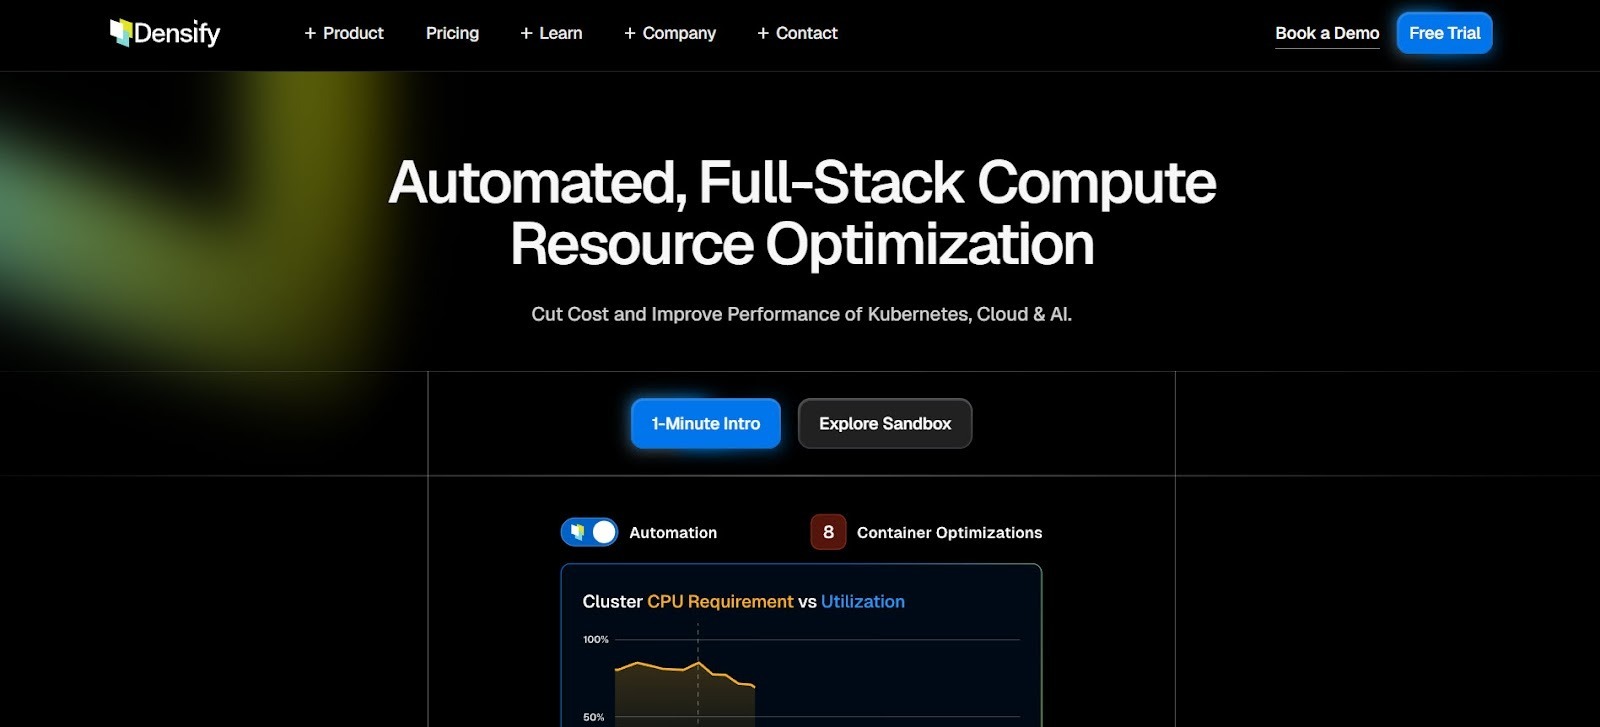
Task: Click the plus icon beside Product
Action: (309, 33)
